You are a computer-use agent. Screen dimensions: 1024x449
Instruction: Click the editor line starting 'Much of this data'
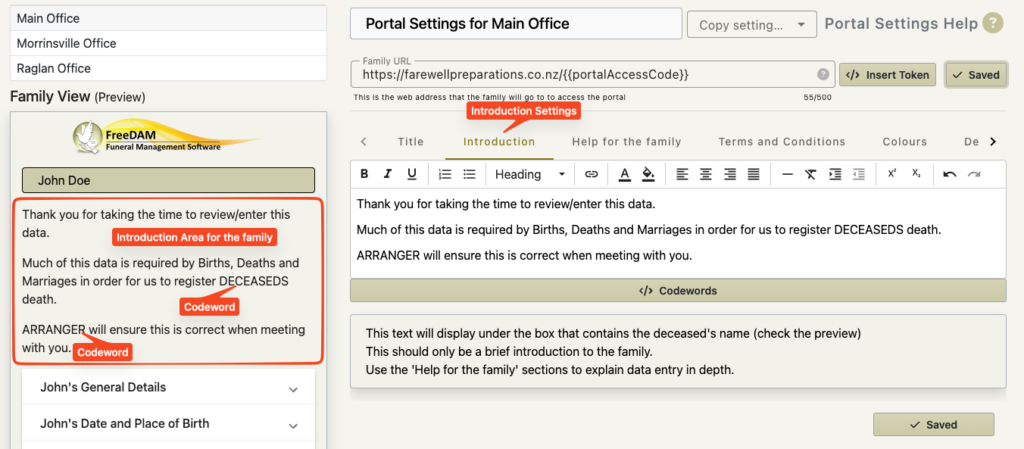[x=648, y=230]
